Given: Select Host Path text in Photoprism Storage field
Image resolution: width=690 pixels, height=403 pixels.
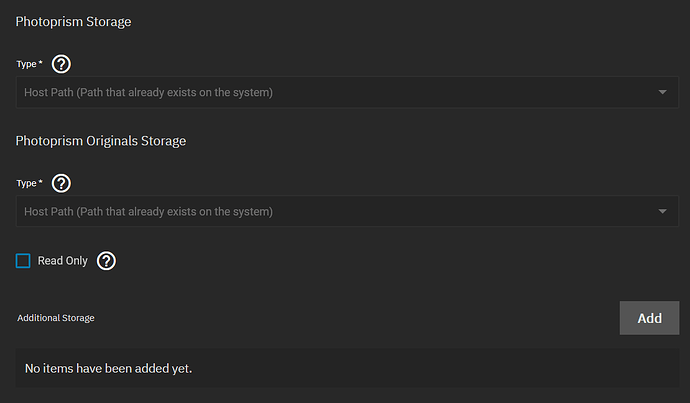Looking at the screenshot, I should tap(148, 92).
